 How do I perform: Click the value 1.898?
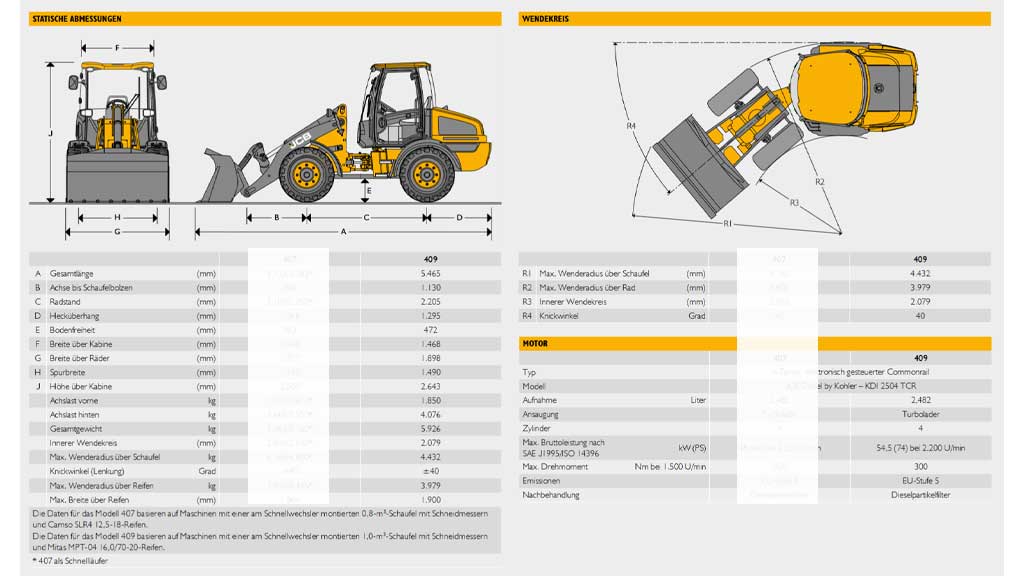430,358
